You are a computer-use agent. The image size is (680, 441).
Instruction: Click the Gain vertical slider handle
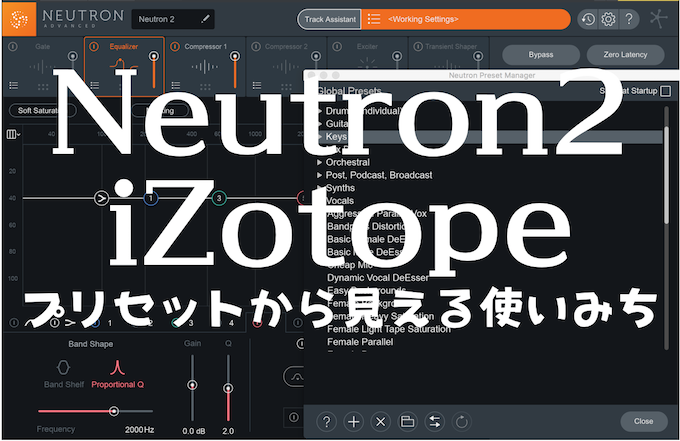(192, 385)
